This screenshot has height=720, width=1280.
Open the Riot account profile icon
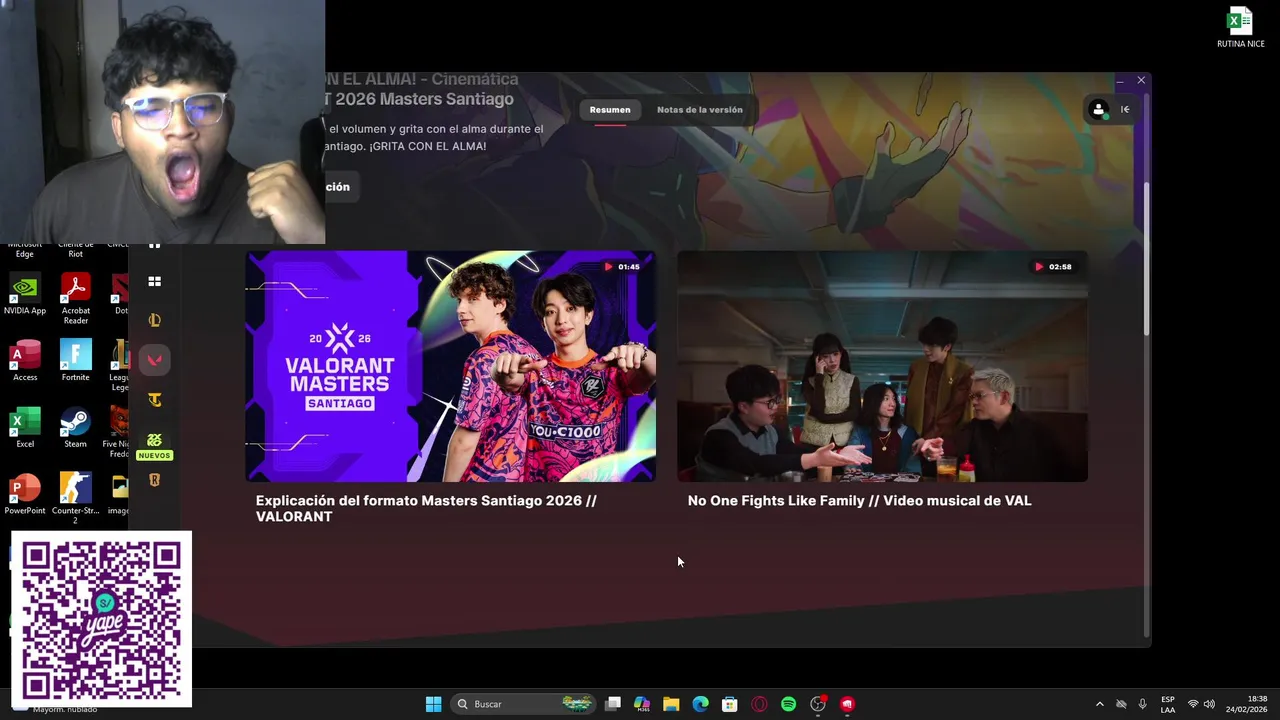(x=1099, y=110)
